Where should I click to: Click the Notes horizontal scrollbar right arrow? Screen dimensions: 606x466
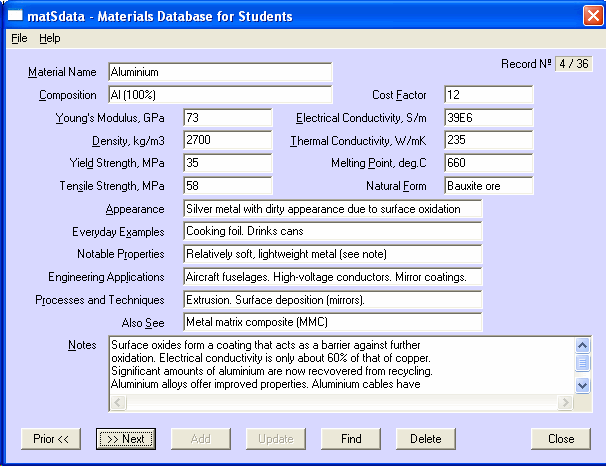coord(569,402)
